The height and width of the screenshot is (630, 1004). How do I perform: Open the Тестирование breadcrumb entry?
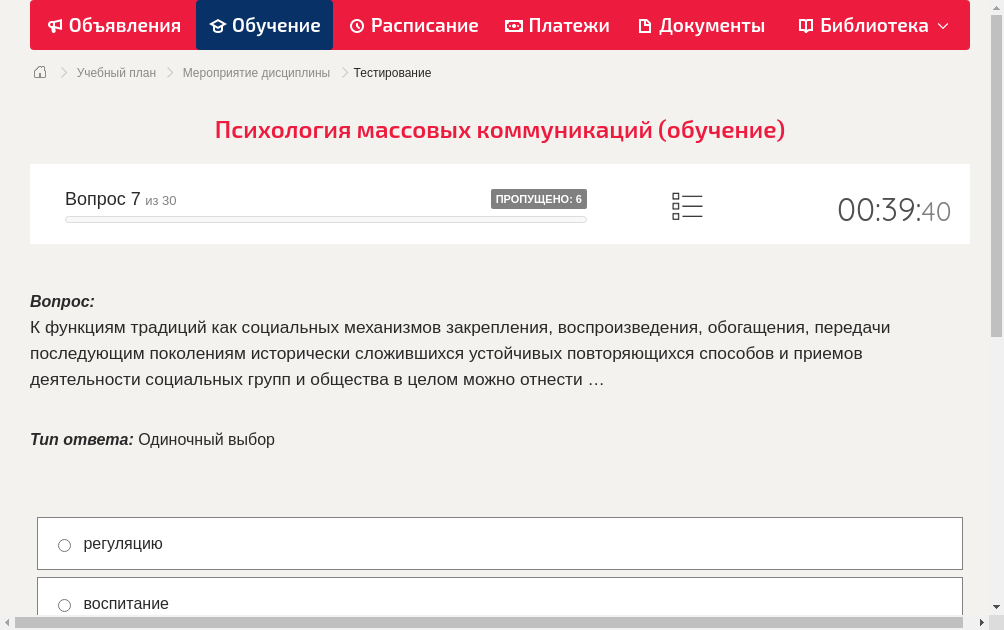[x=392, y=72]
